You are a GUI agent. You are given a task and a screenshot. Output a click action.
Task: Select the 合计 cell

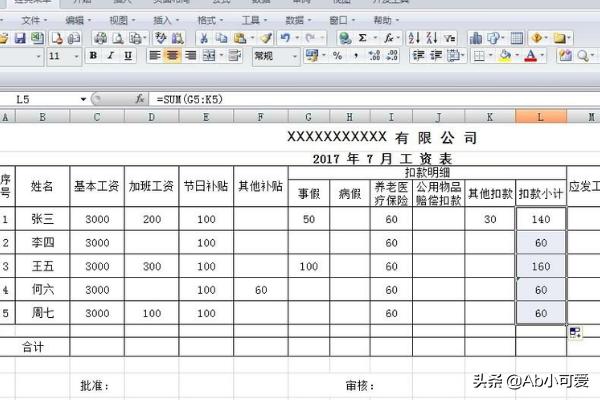click(x=34, y=347)
